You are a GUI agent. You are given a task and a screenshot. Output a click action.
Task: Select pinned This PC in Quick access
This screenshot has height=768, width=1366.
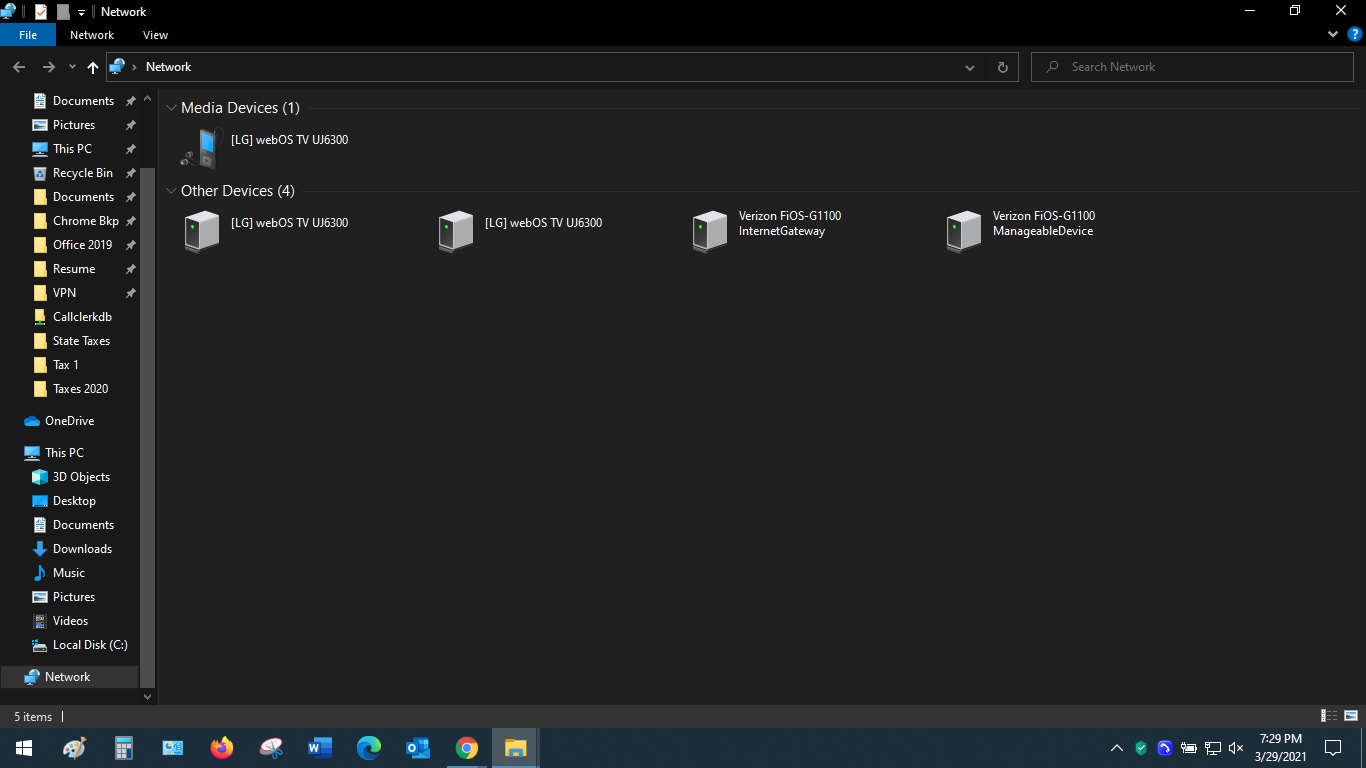coord(72,149)
